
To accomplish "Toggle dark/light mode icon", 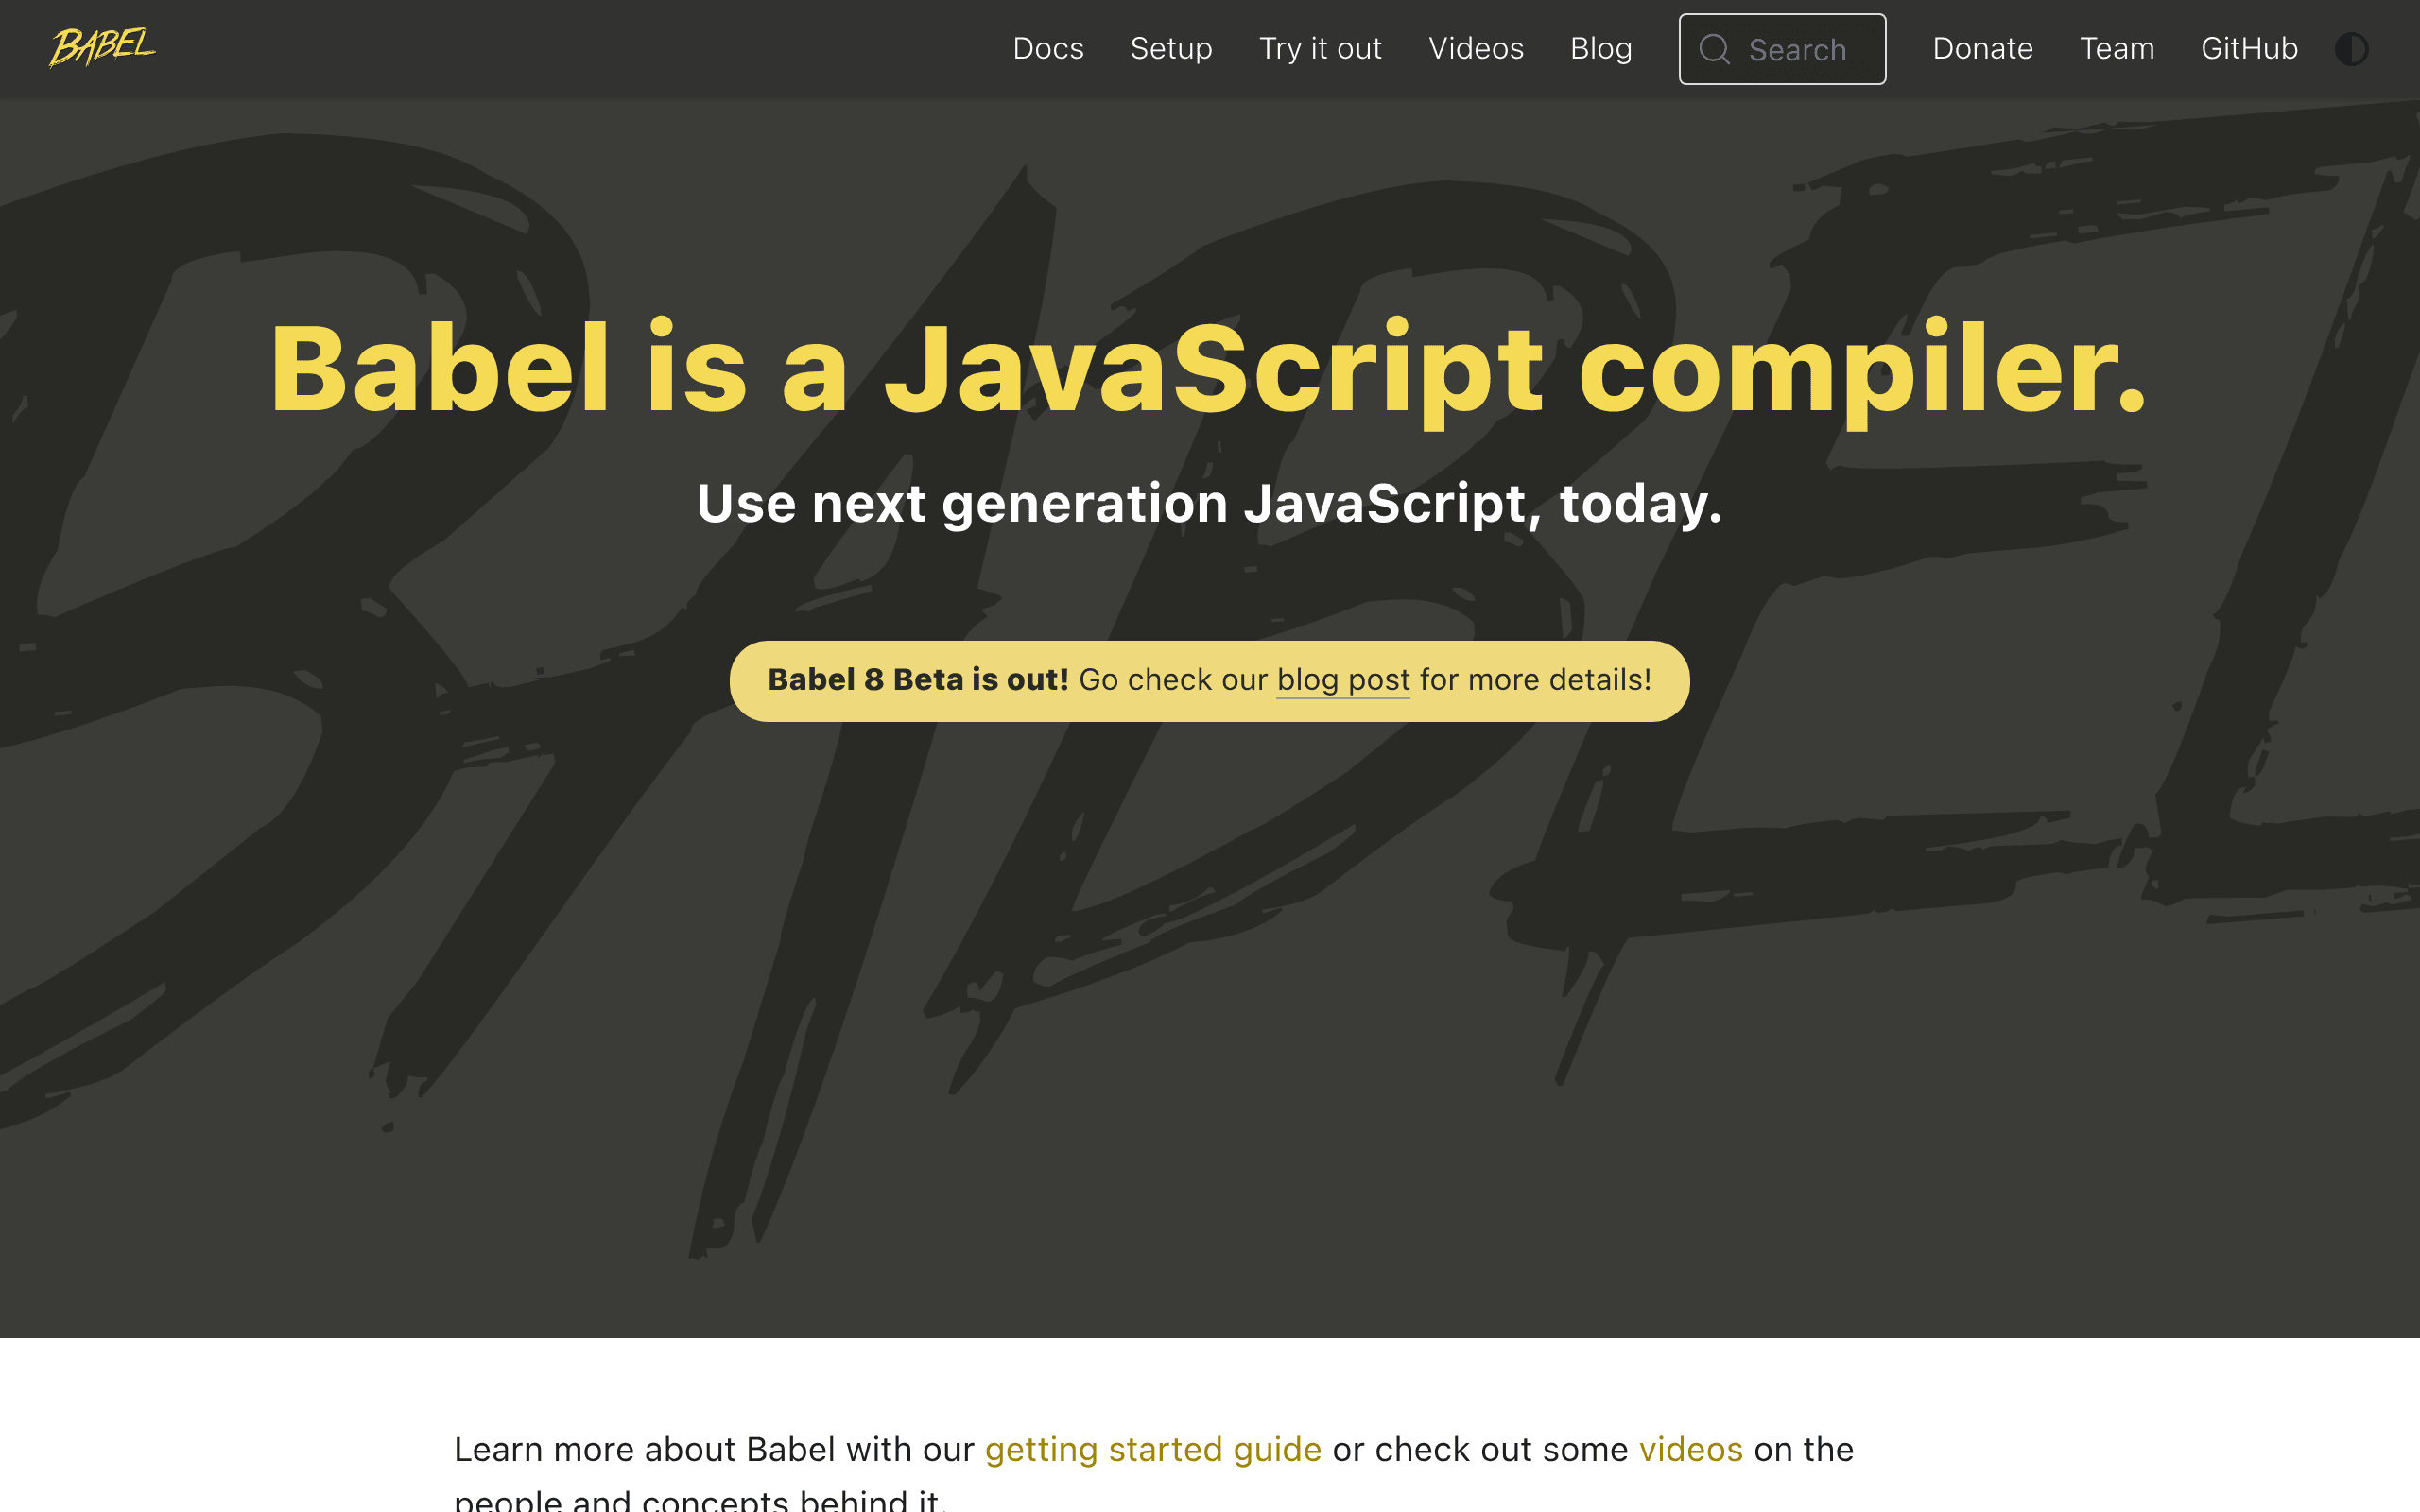I will 2351,49.
